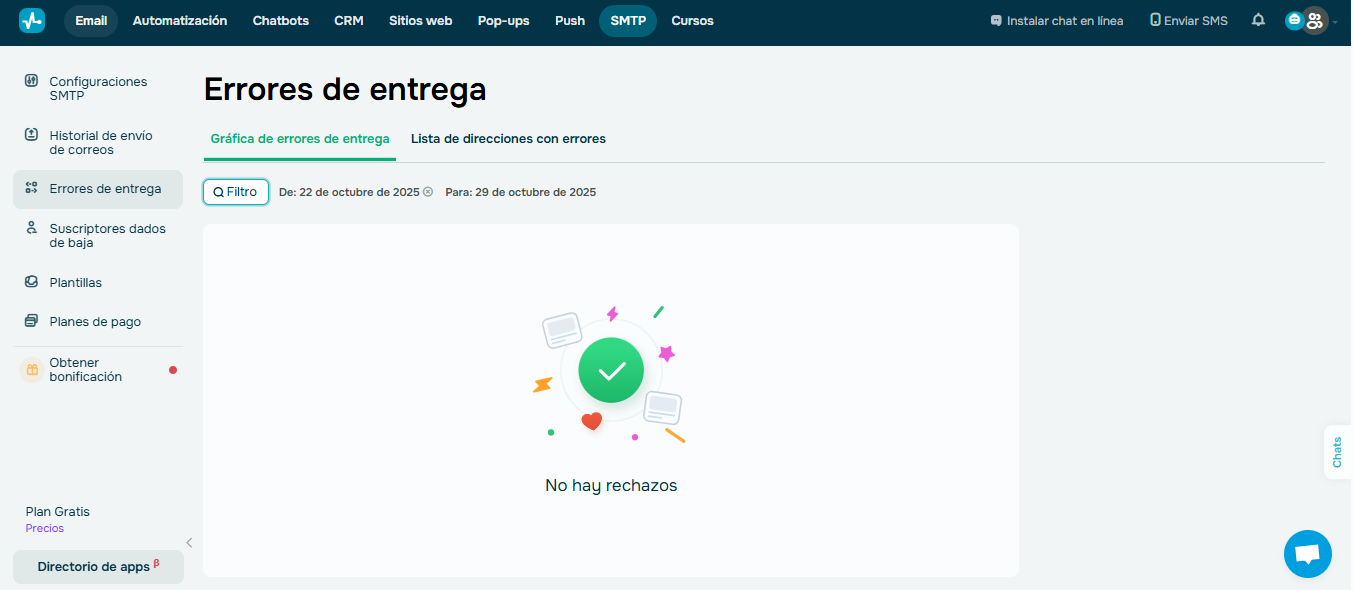Click the Historial de envío de correos clock icon
Image resolution: width=1354 pixels, height=590 pixels.
click(33, 136)
